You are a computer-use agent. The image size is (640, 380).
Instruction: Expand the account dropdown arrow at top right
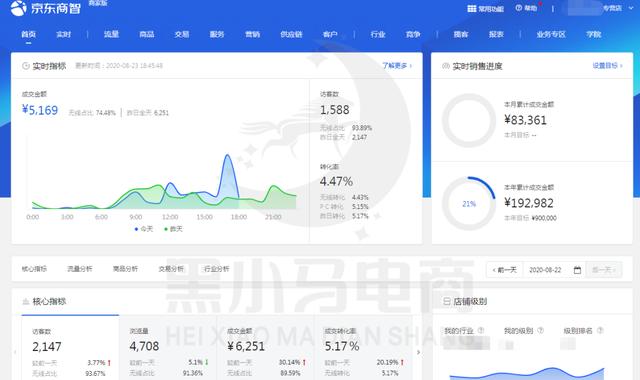pos(631,8)
